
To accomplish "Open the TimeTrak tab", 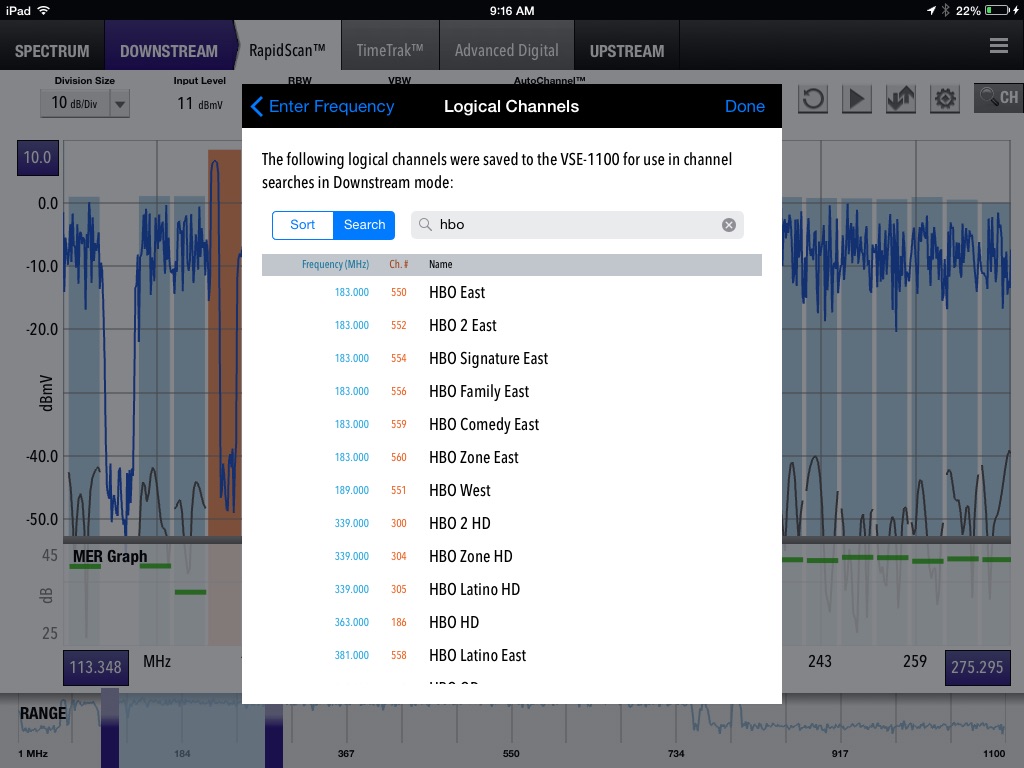I will (x=390, y=50).
